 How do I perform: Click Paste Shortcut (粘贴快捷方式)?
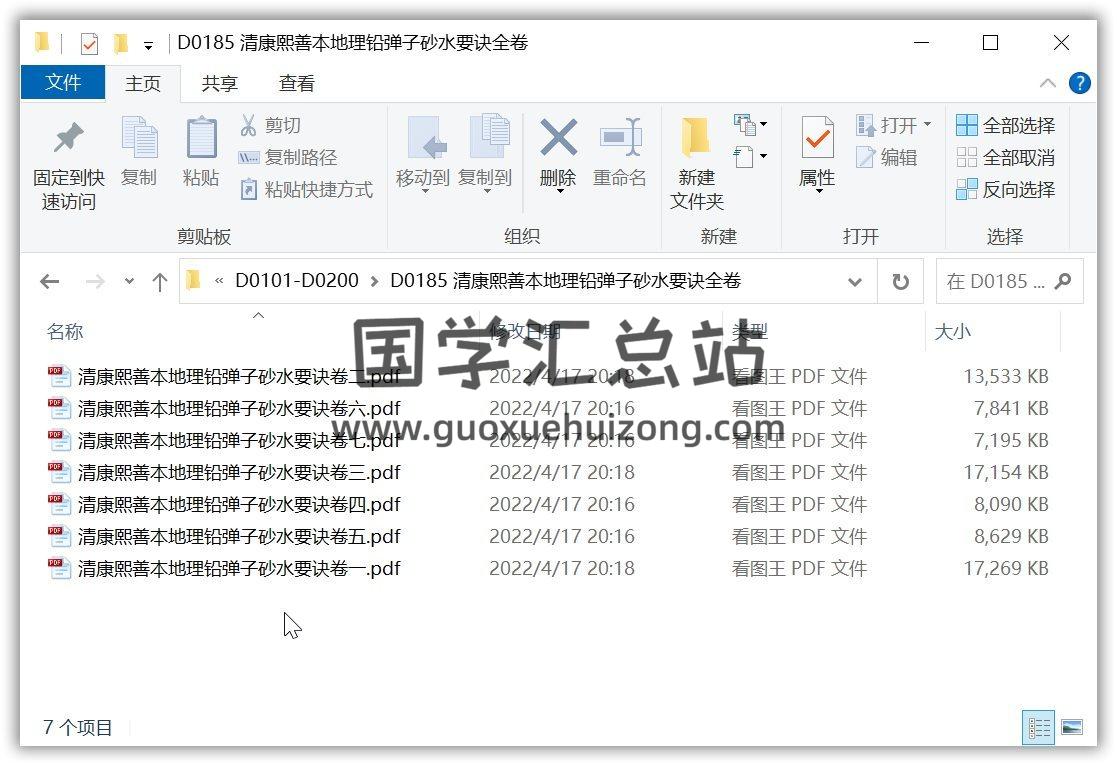(306, 190)
